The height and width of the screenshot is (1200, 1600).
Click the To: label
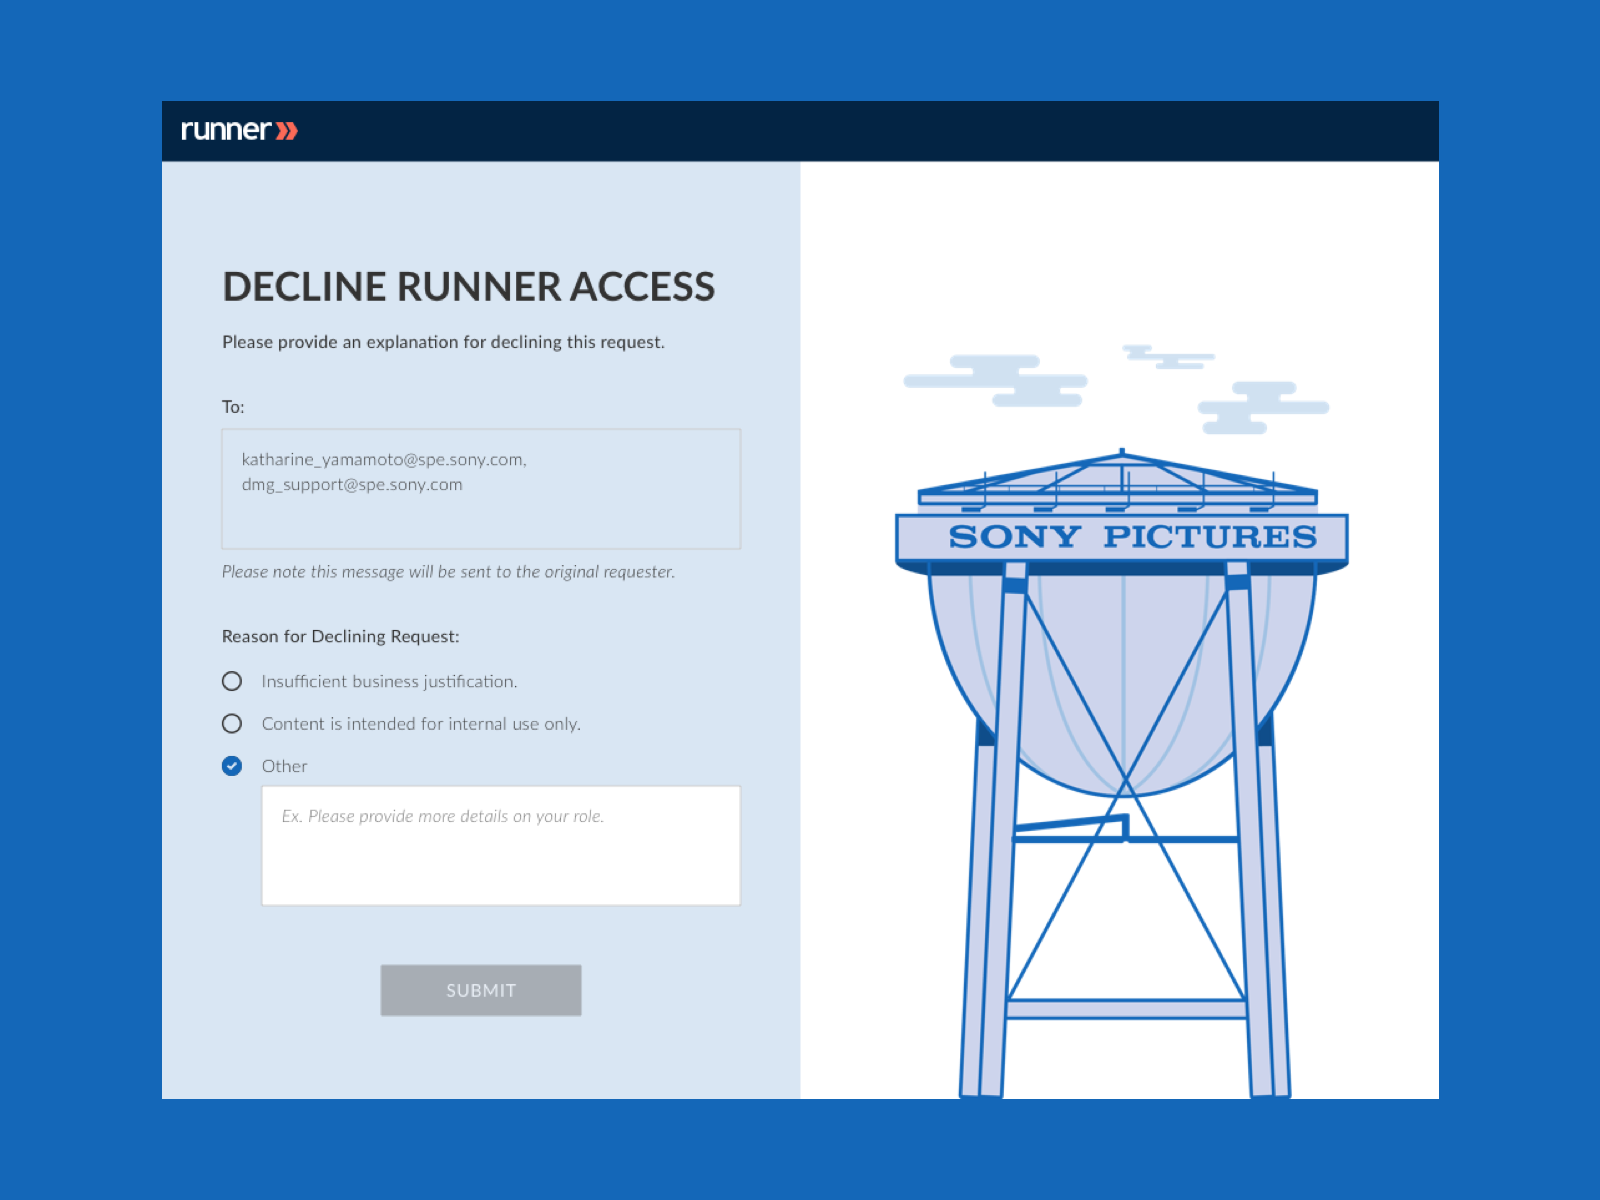(233, 407)
